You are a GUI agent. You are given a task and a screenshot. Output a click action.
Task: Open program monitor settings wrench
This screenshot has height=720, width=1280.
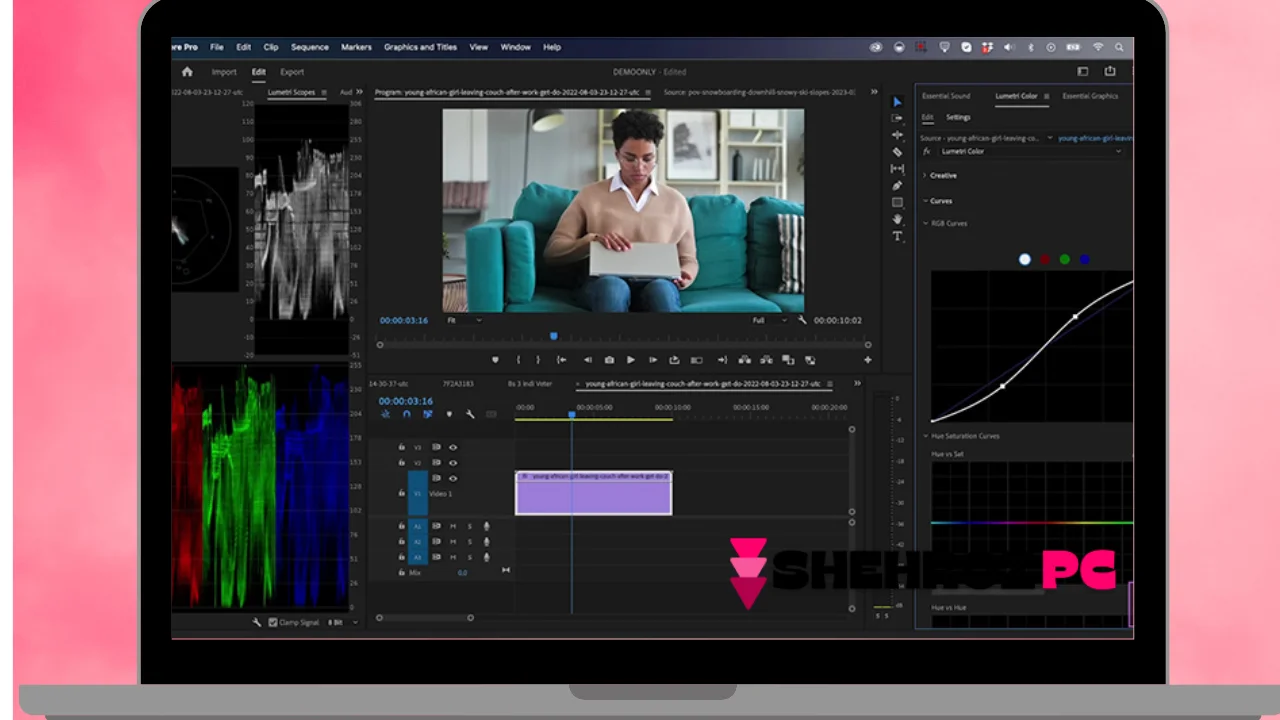click(x=802, y=320)
